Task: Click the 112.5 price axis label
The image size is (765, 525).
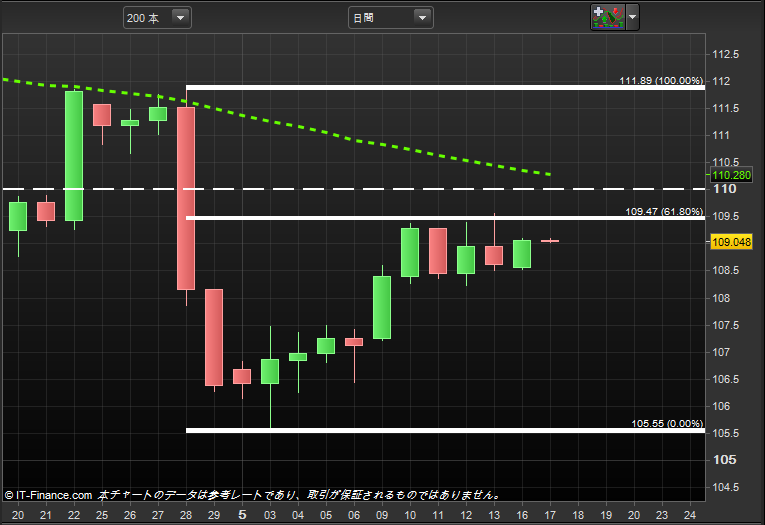Action: pyautogui.click(x=725, y=54)
